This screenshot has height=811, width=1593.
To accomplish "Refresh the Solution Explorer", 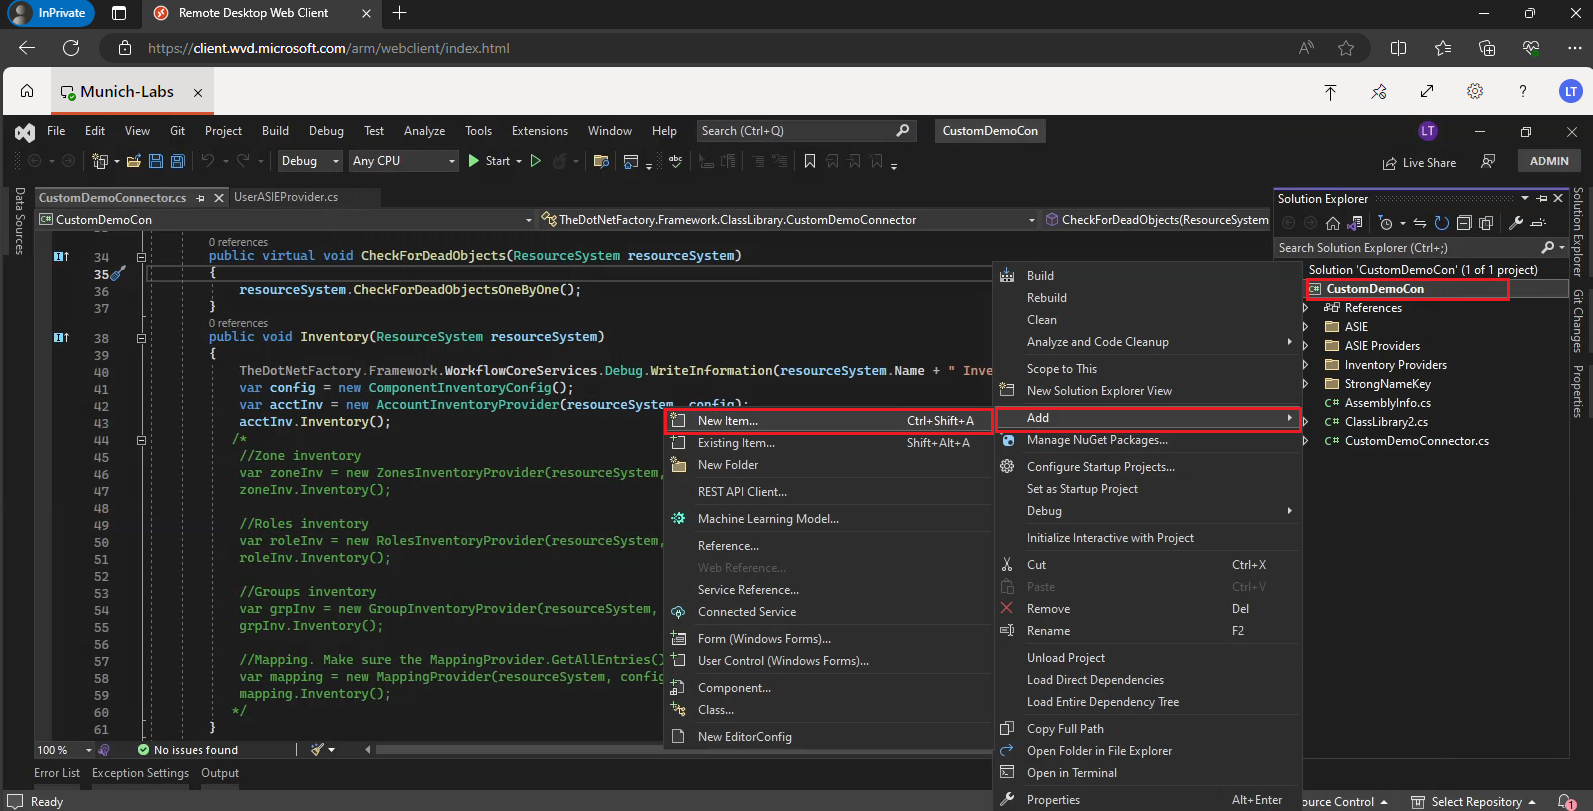I will 1441,223.
